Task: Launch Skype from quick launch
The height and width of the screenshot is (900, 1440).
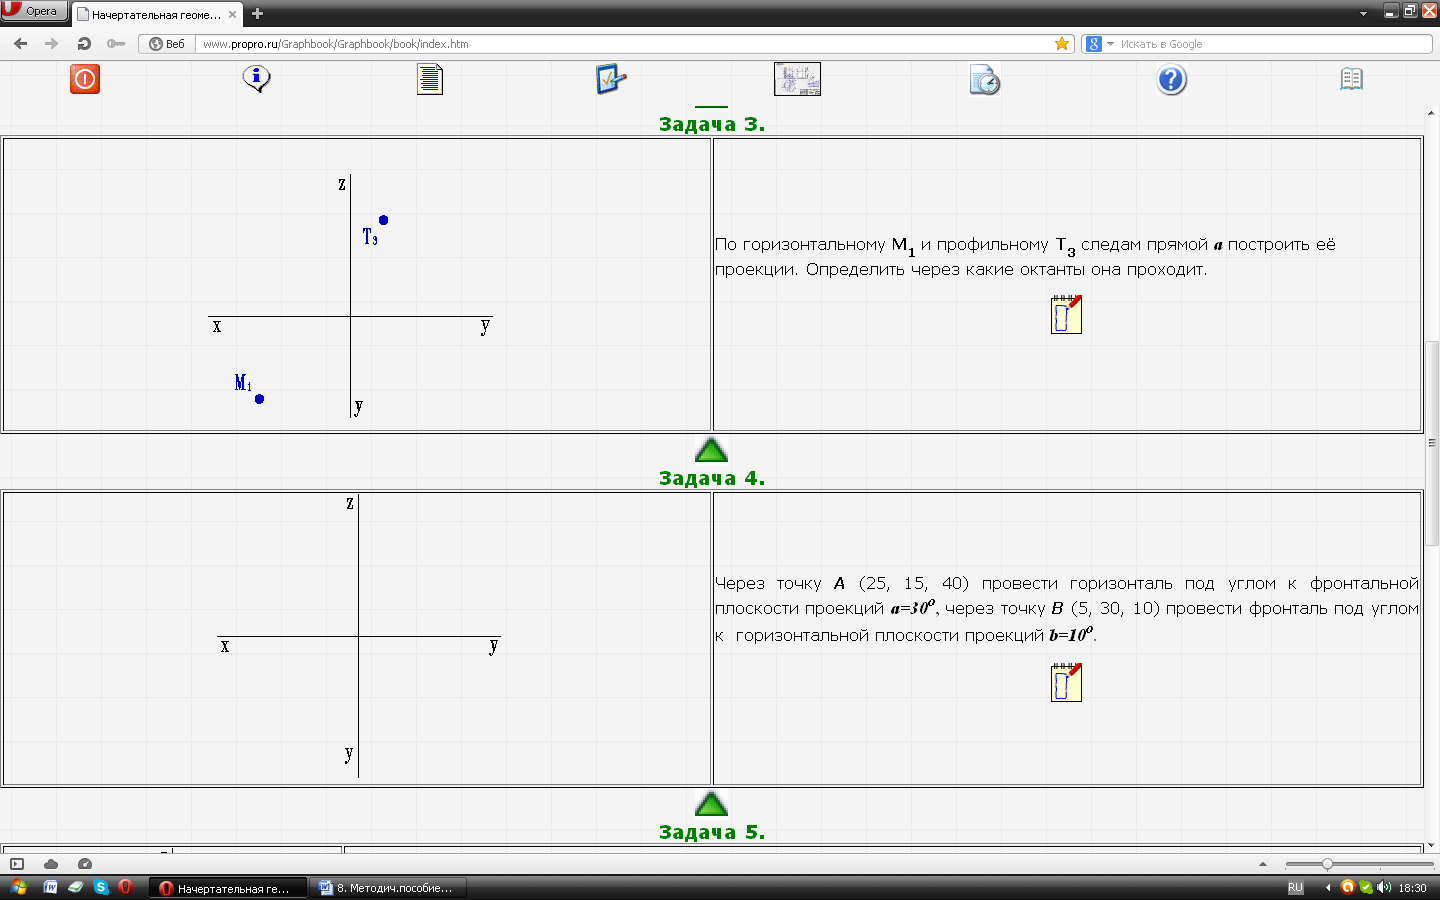Action: 101,887
